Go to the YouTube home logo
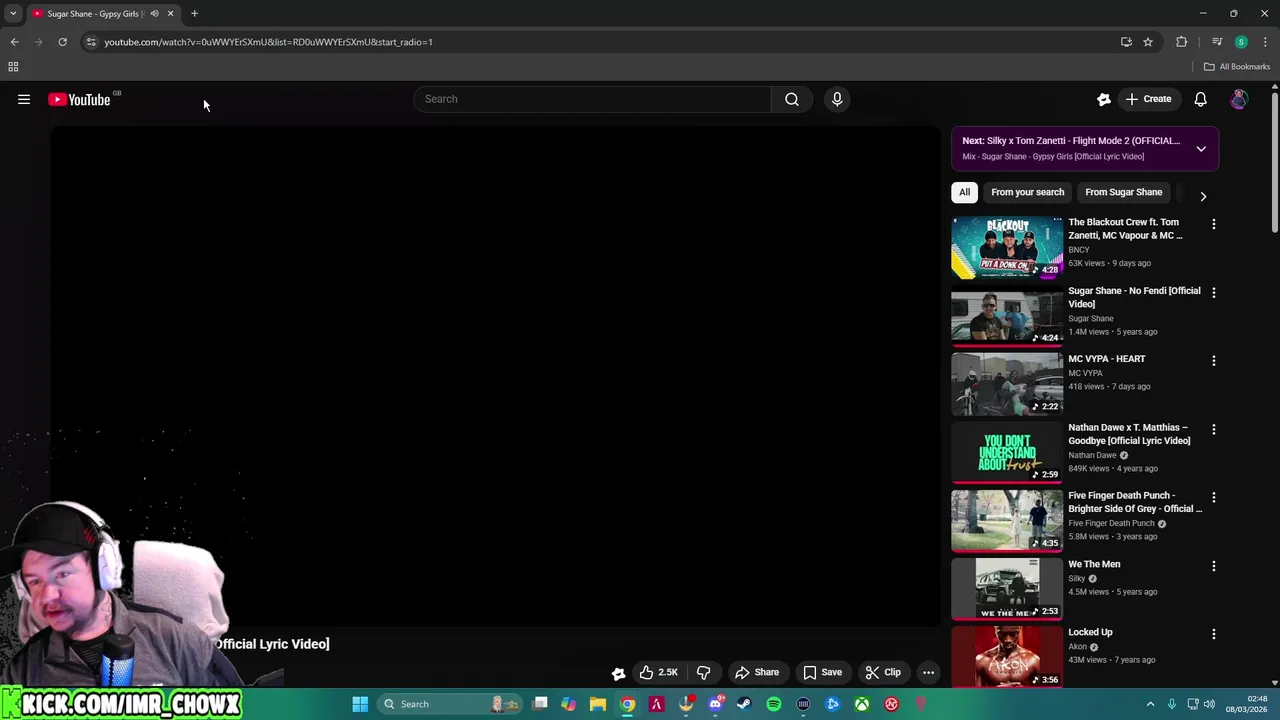Viewport: 1280px width, 720px height. click(x=79, y=99)
